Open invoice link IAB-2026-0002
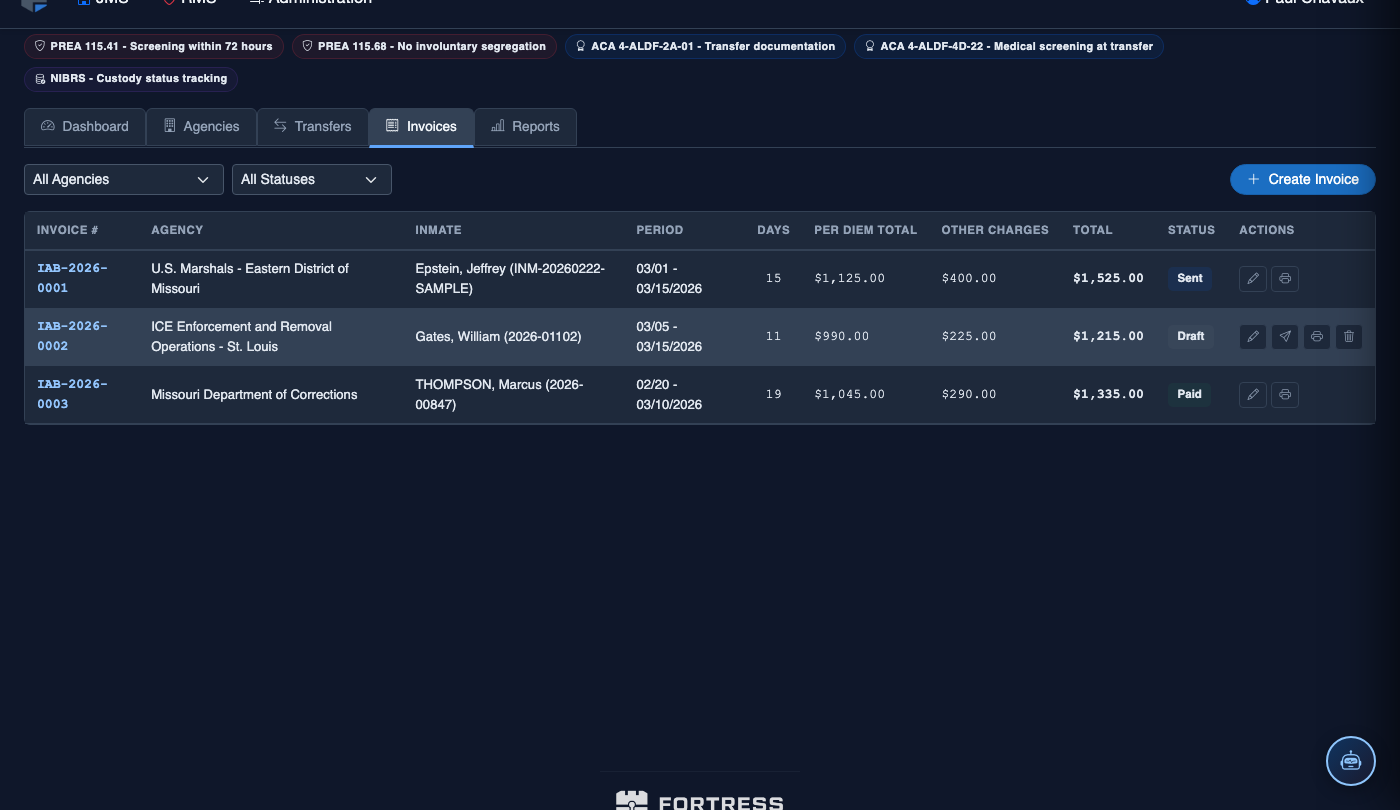The height and width of the screenshot is (810, 1400). tap(72, 336)
